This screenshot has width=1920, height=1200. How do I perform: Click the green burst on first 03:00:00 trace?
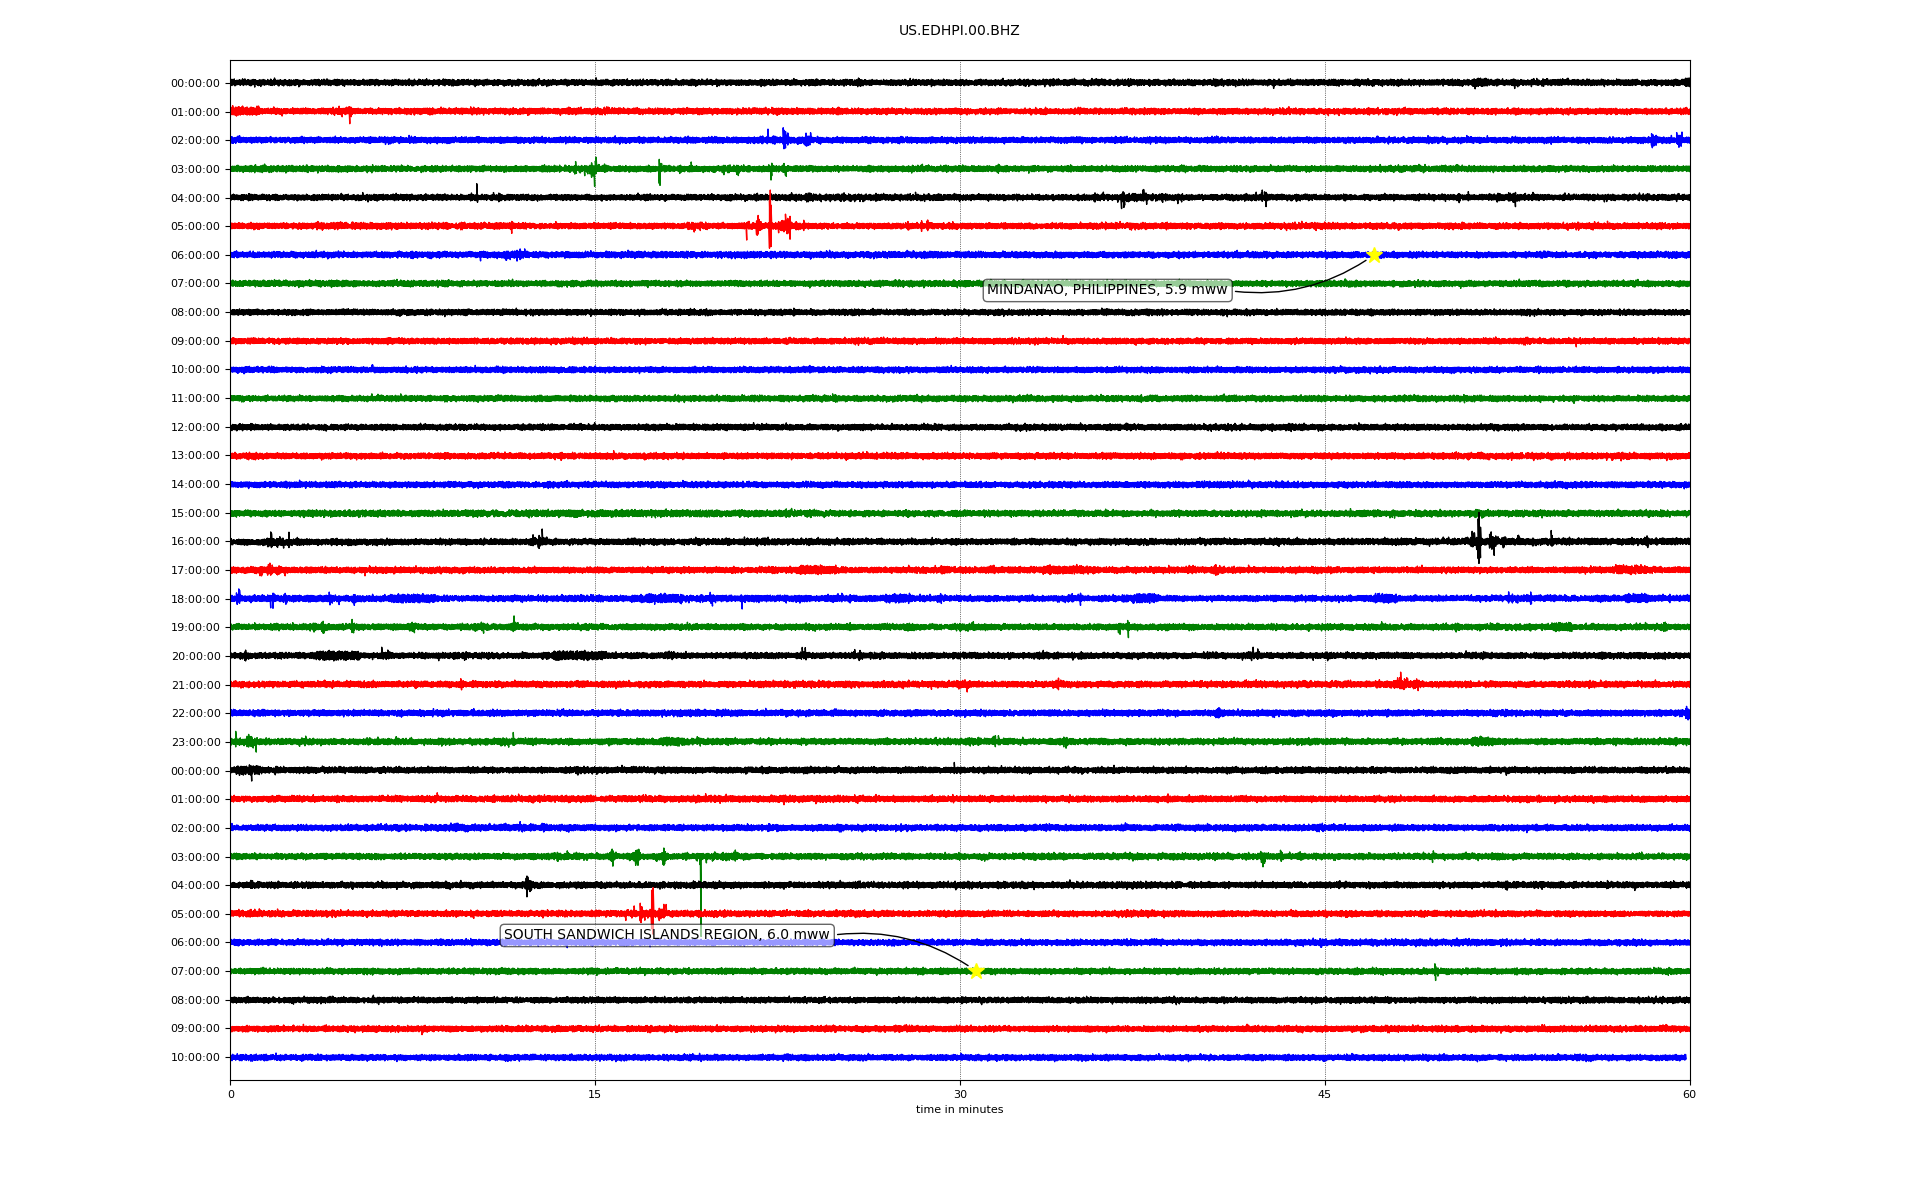594,170
